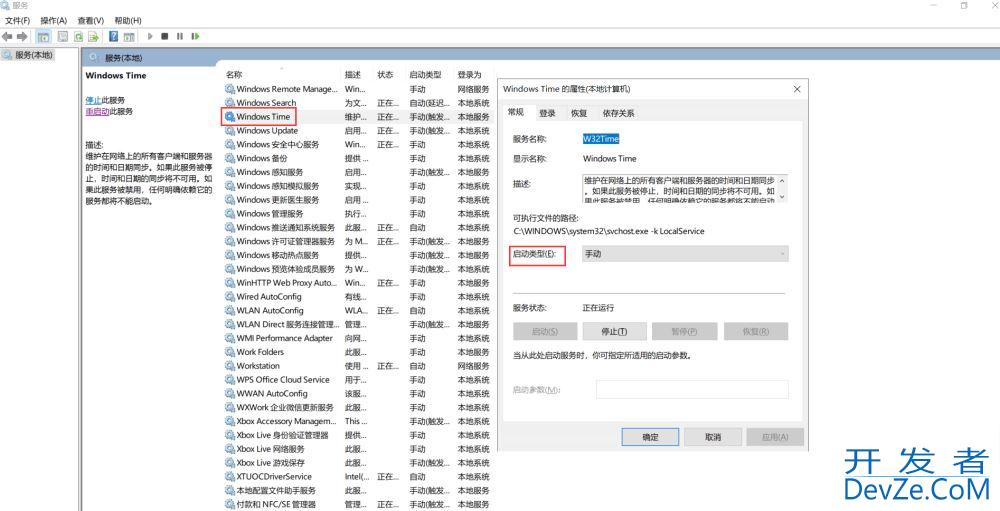The height and width of the screenshot is (511, 1000).
Task: Click the Pause Service toolbar icon
Action: pyautogui.click(x=180, y=36)
